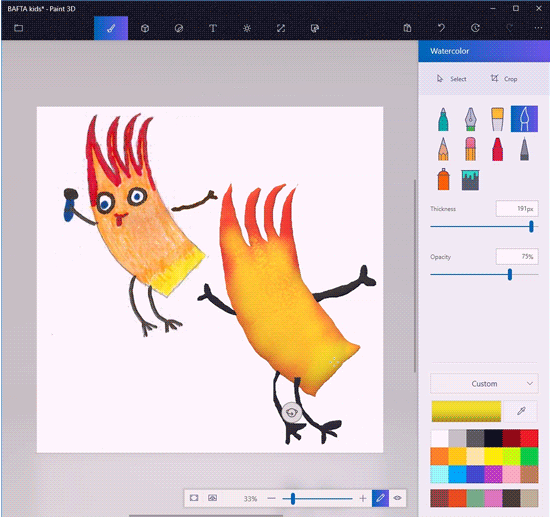Screen dimensions: 550x517
Task: Choose the Oil brush tool
Action: tap(497, 119)
